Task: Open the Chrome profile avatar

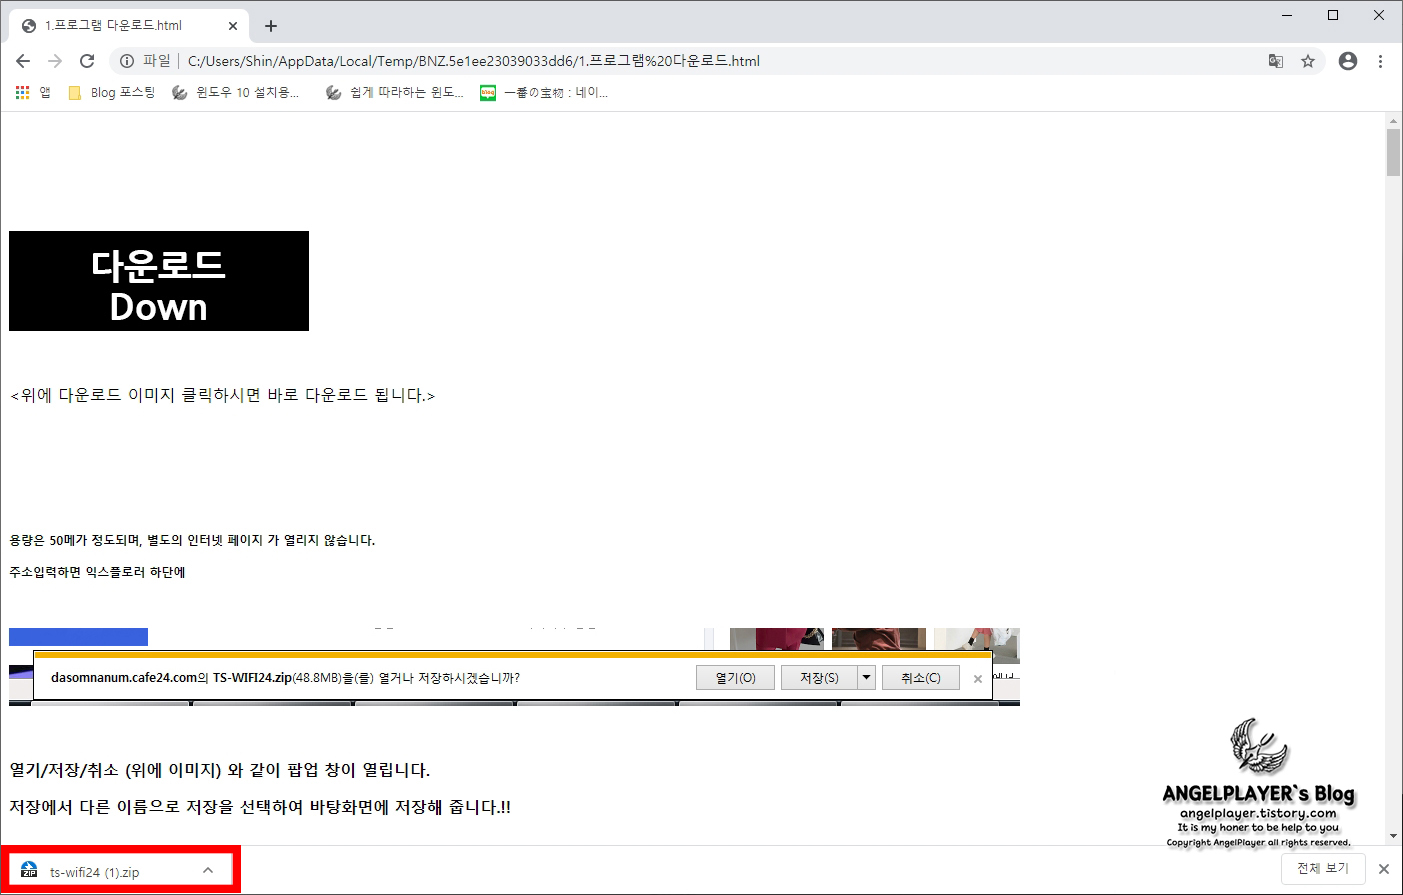Action: (x=1348, y=61)
